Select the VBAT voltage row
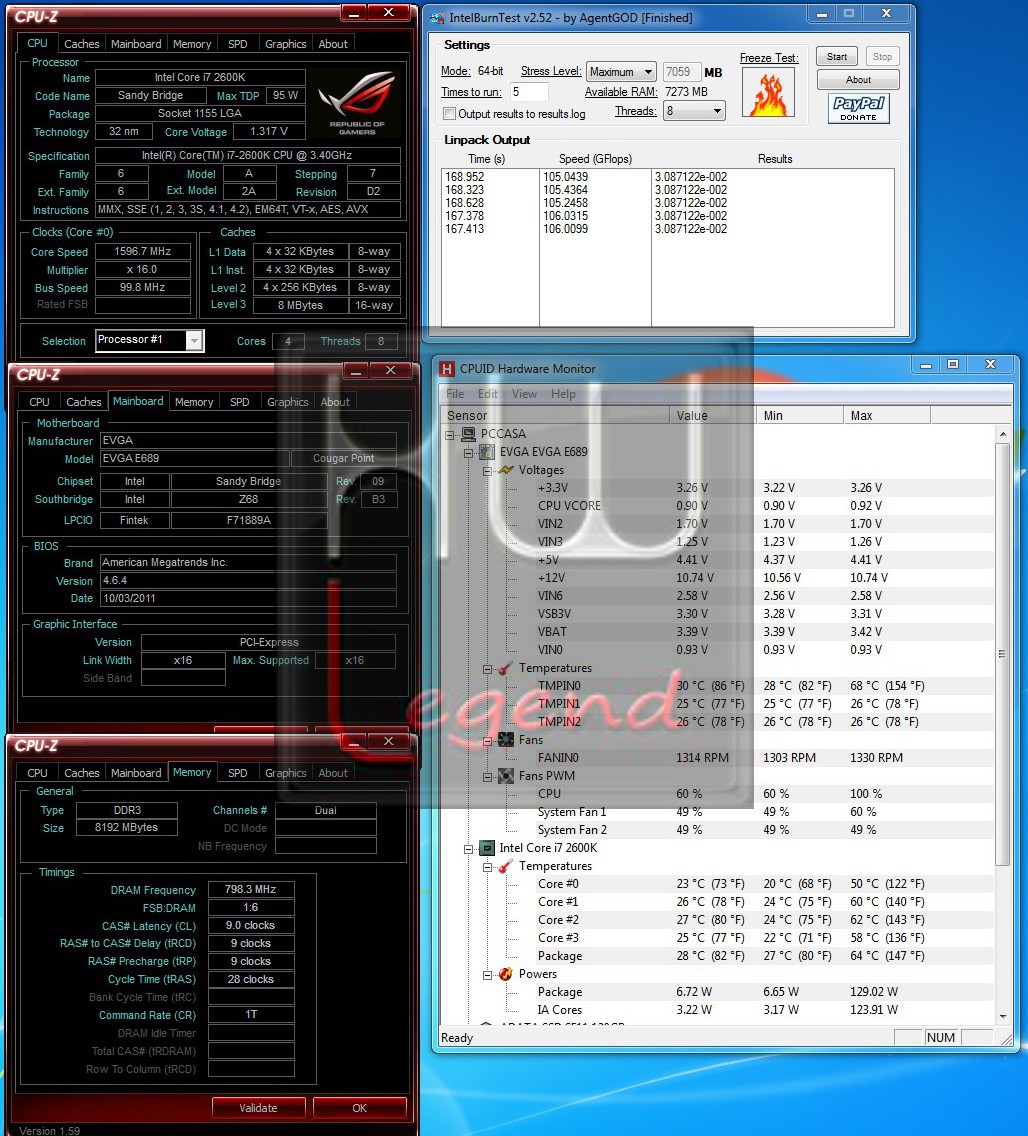This screenshot has height=1136, width=1028. tap(717, 632)
